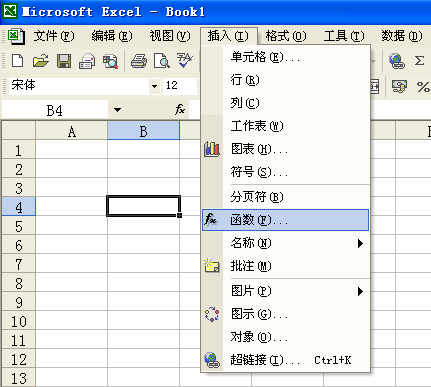Click cell A1
Screen dimensions: 431x387
pyautogui.click(x=72, y=150)
